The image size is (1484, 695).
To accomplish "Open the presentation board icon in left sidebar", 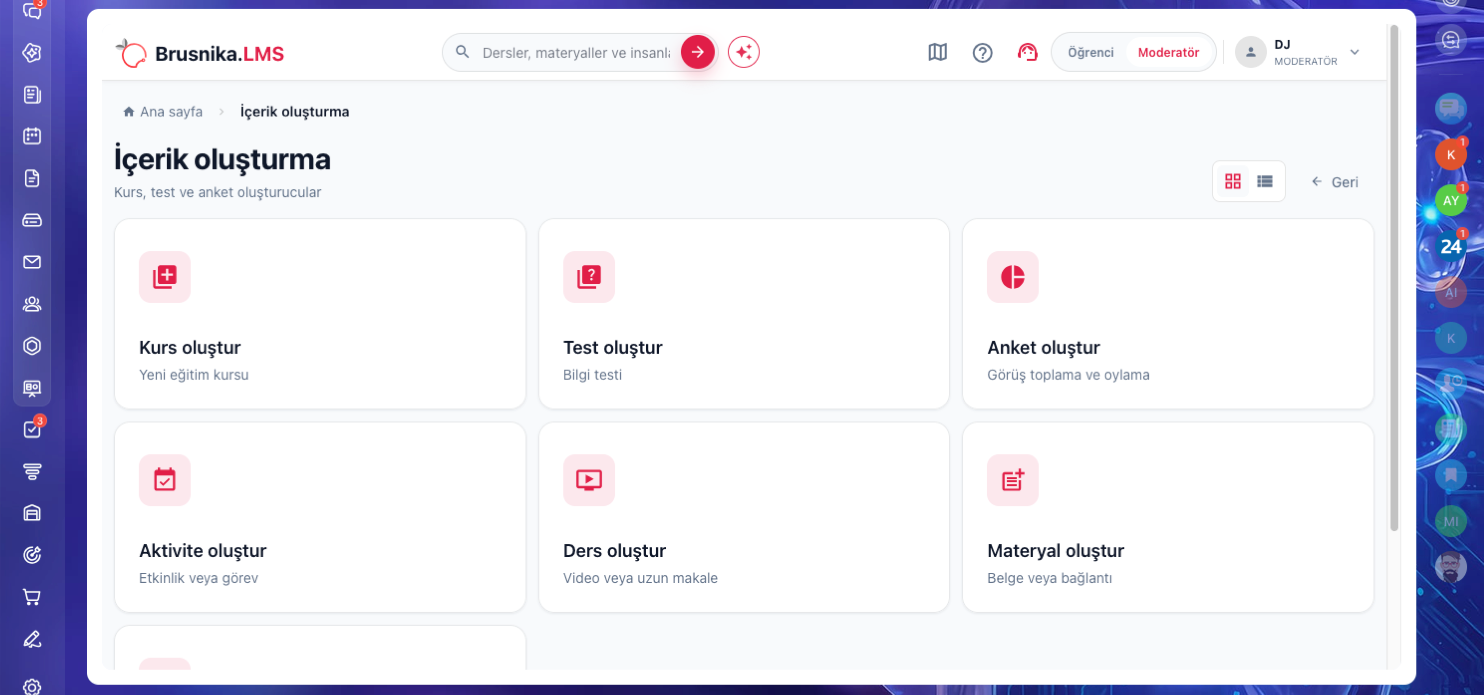I will 32,388.
